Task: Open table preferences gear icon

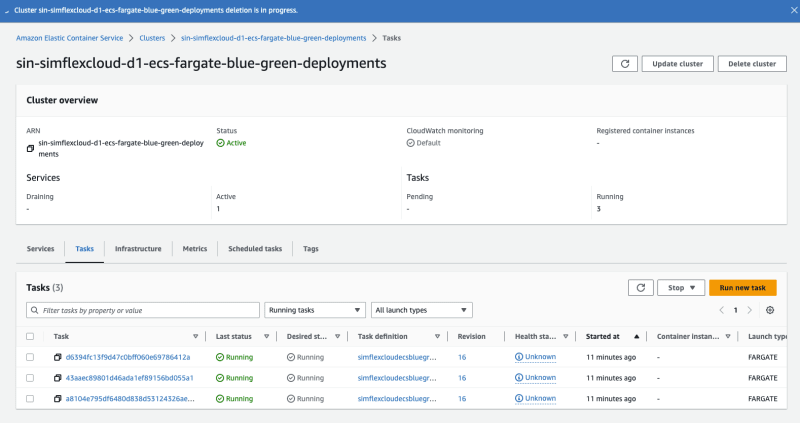Action: [x=770, y=310]
